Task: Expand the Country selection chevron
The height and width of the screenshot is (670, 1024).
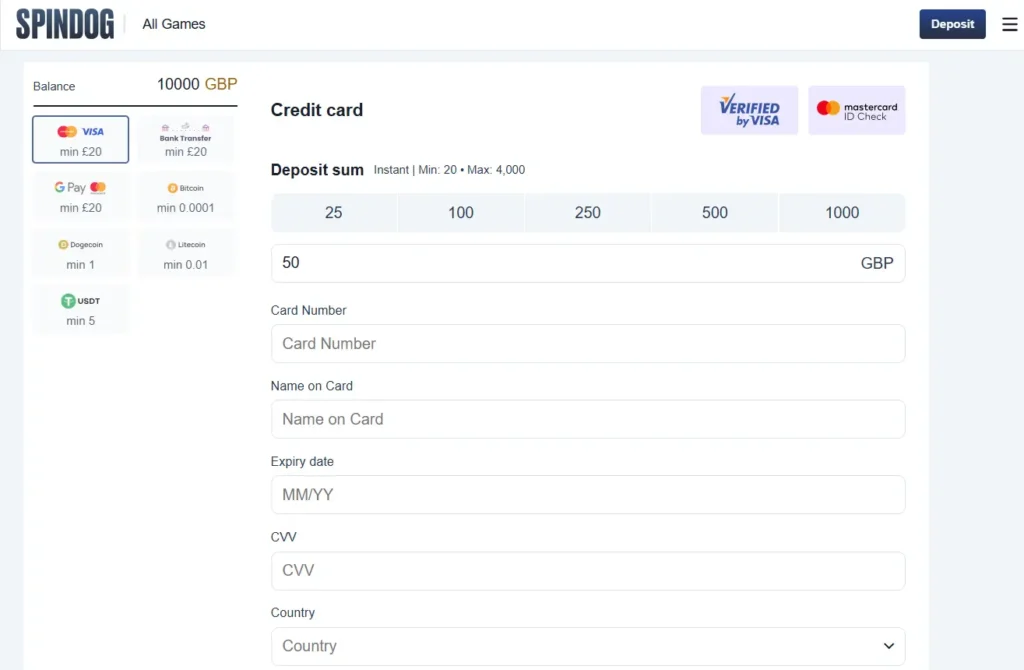Action: (x=888, y=646)
